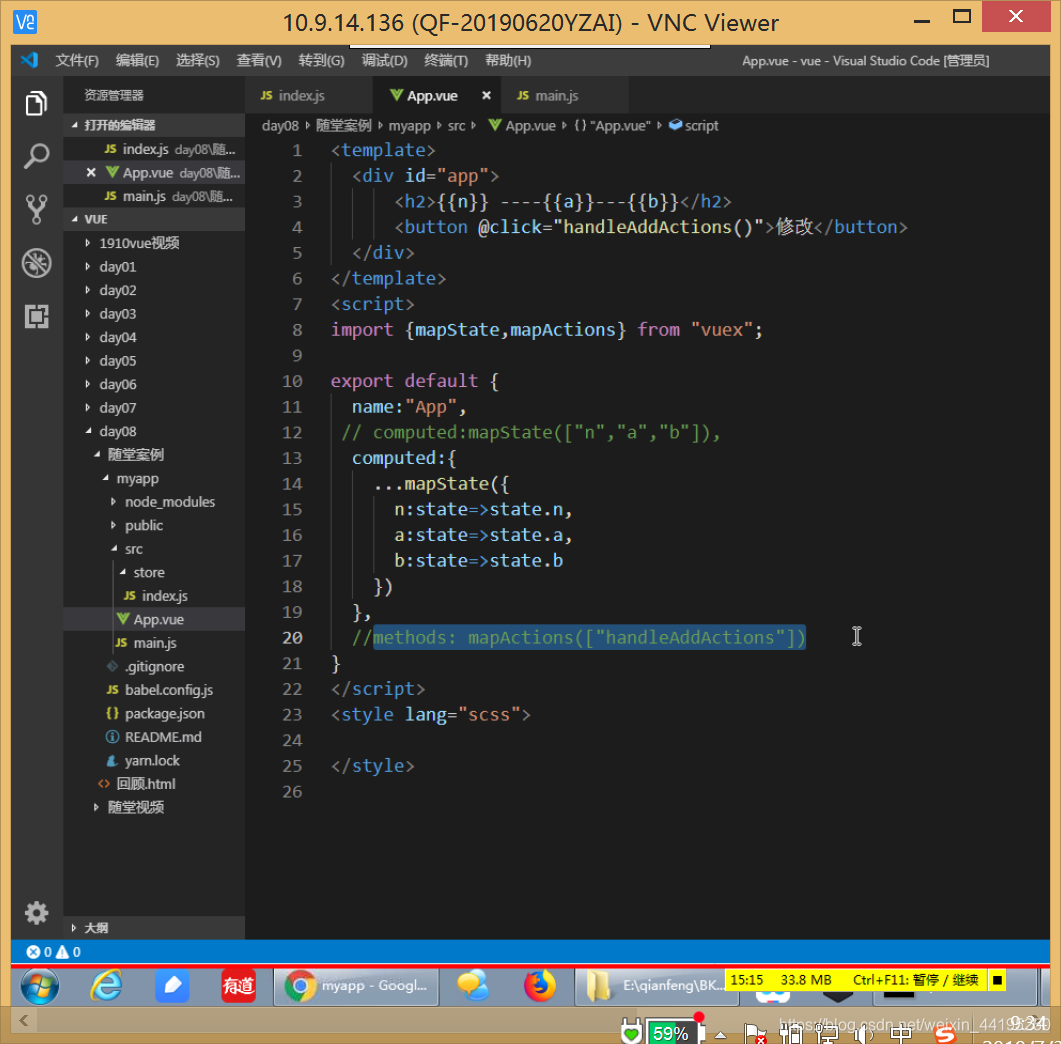Open 终端(T) menu
The width and height of the screenshot is (1061, 1044).
click(x=446, y=61)
